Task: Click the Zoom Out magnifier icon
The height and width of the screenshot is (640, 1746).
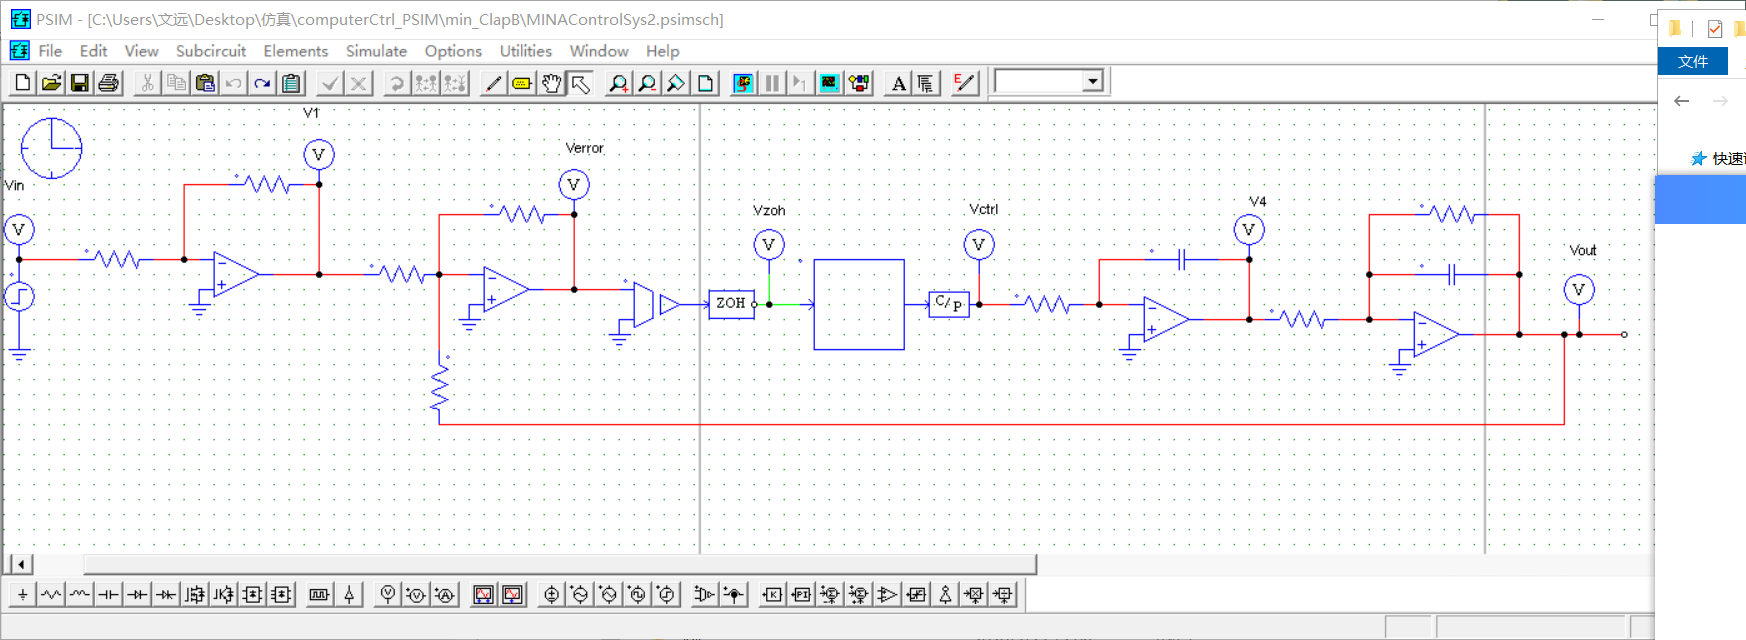Action: (647, 83)
